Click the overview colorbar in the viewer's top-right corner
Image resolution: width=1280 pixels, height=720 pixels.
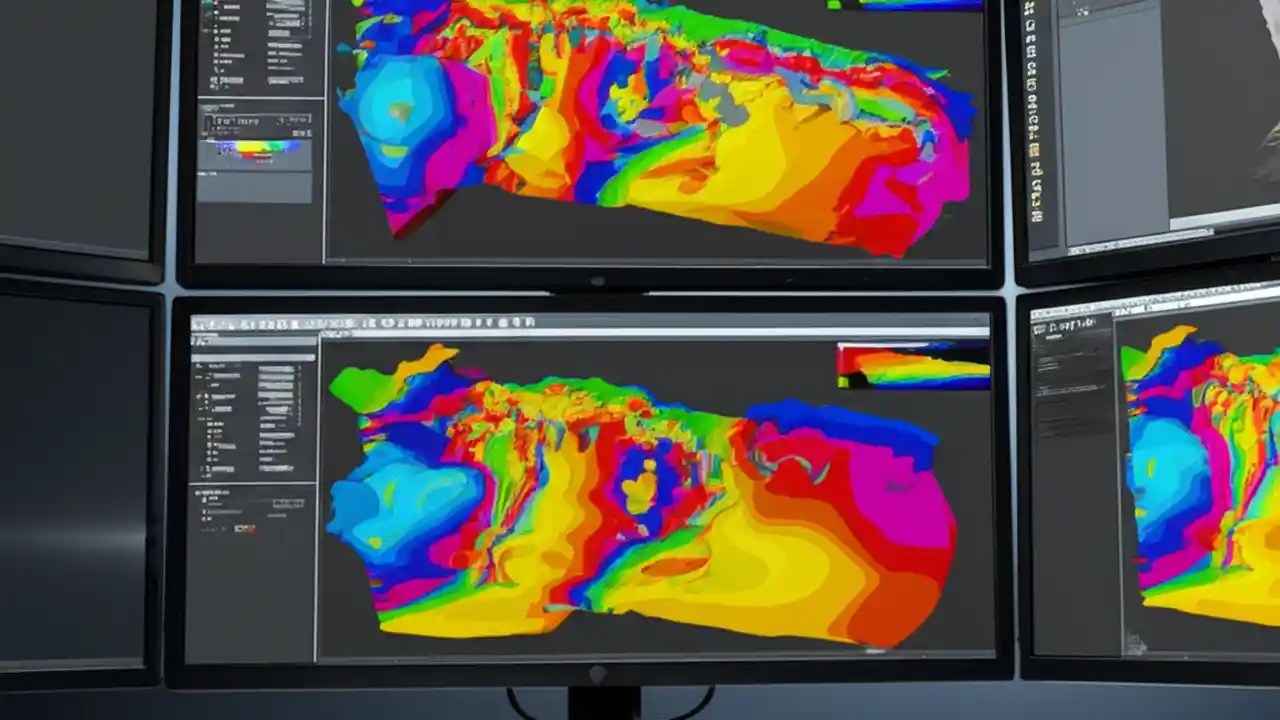pyautogui.click(x=905, y=363)
